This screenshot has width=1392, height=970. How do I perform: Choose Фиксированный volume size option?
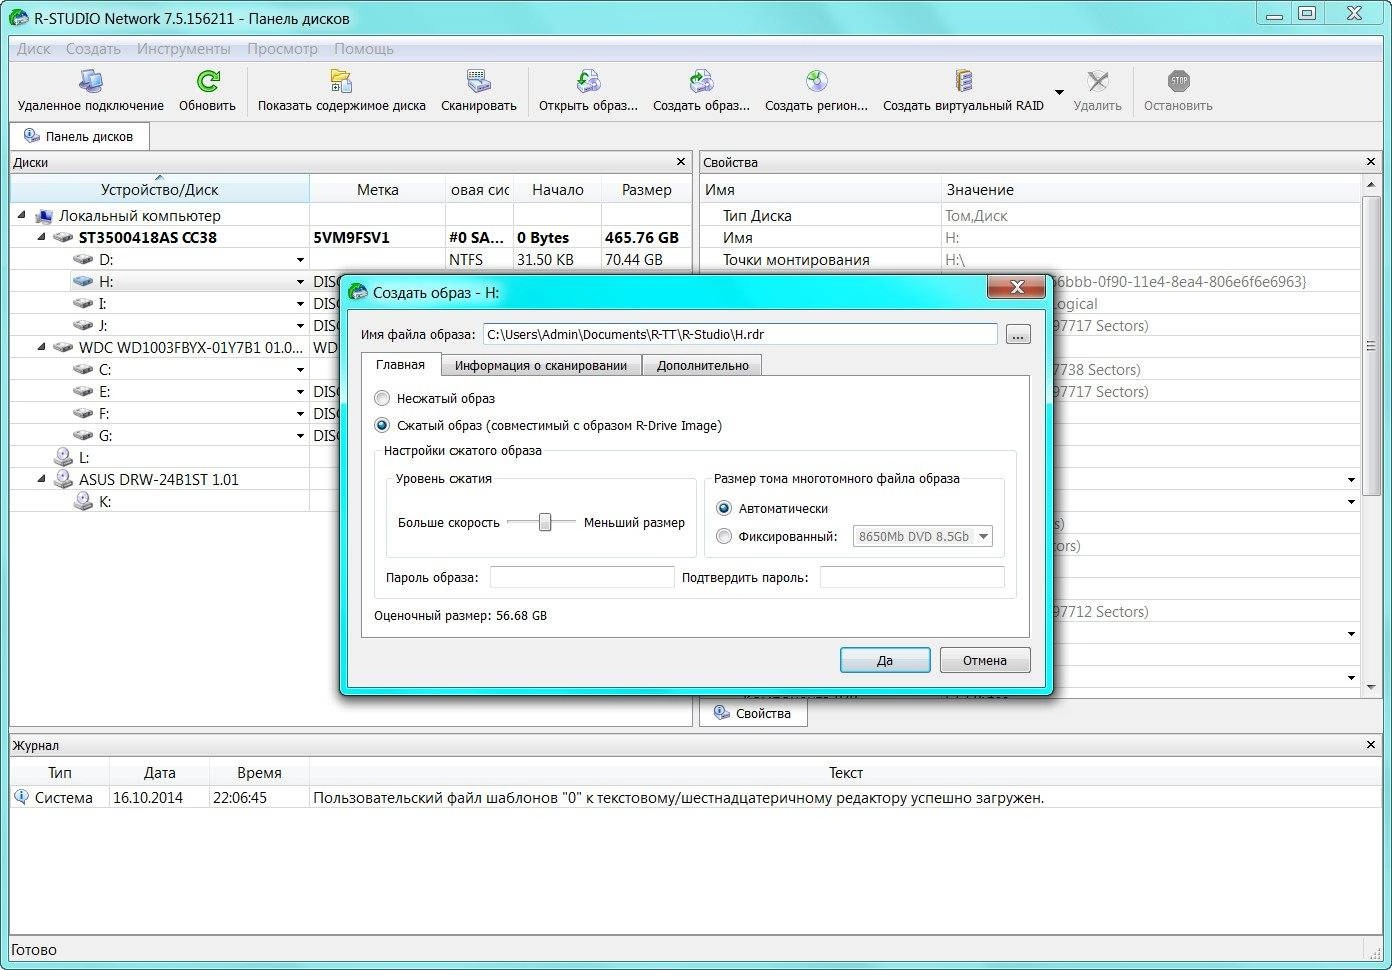pos(724,536)
